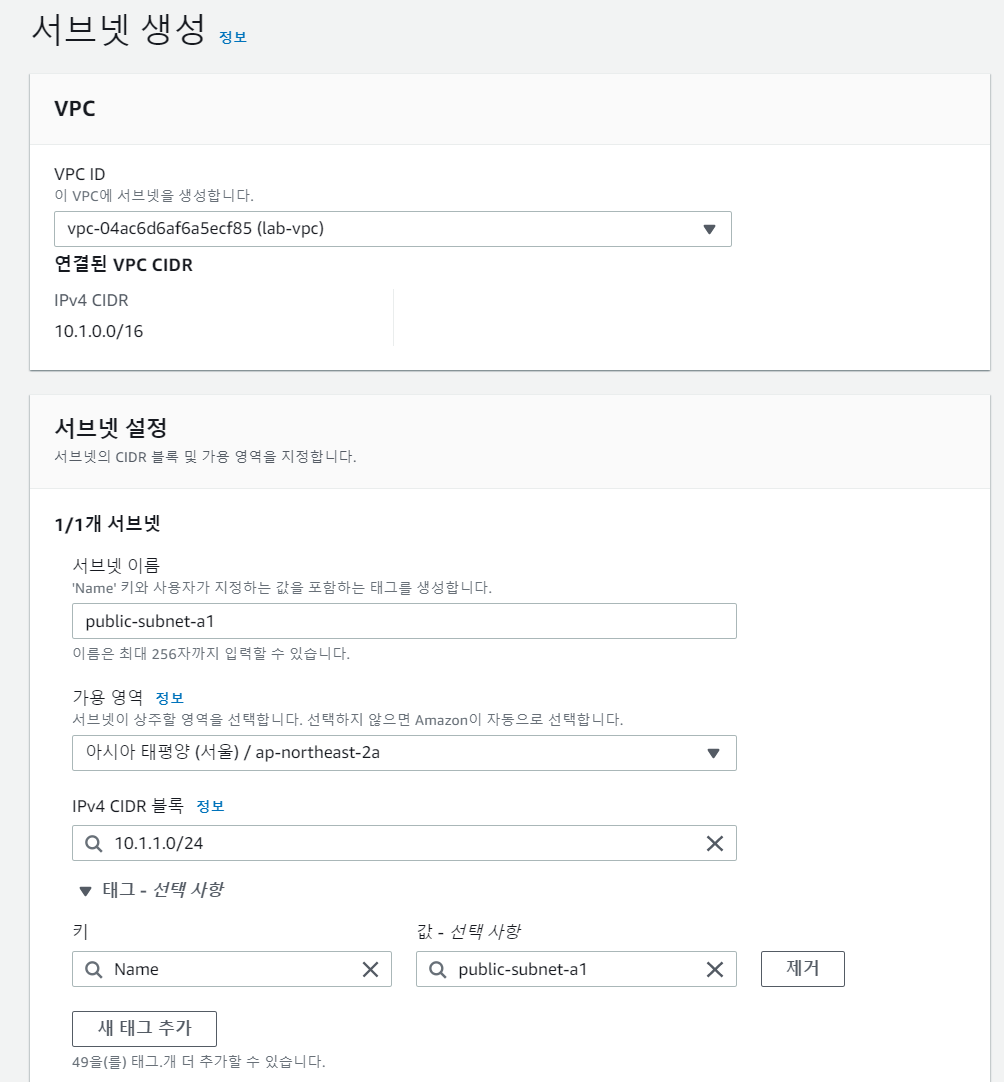
Task: Click the magnifier icon in the tag value field
Action: 436,968
